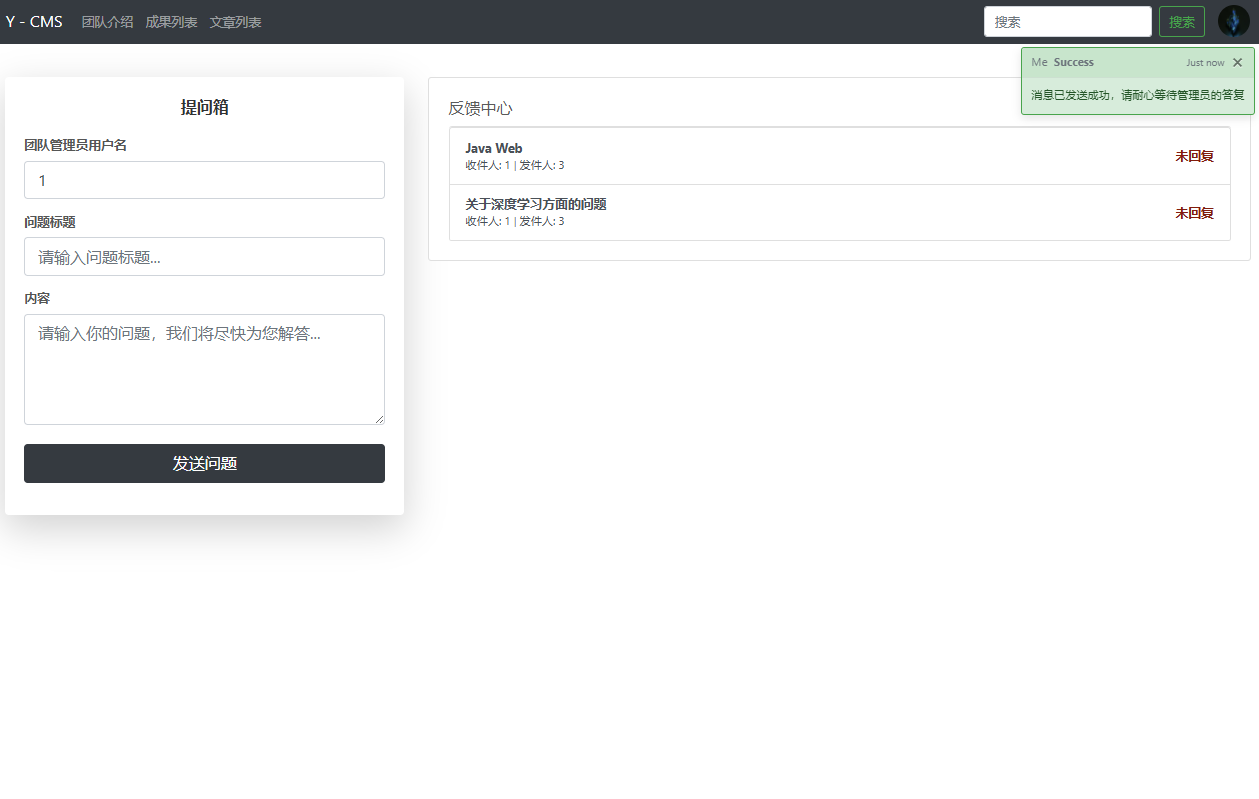Click the user avatar icon in navbar

point(1233,21)
